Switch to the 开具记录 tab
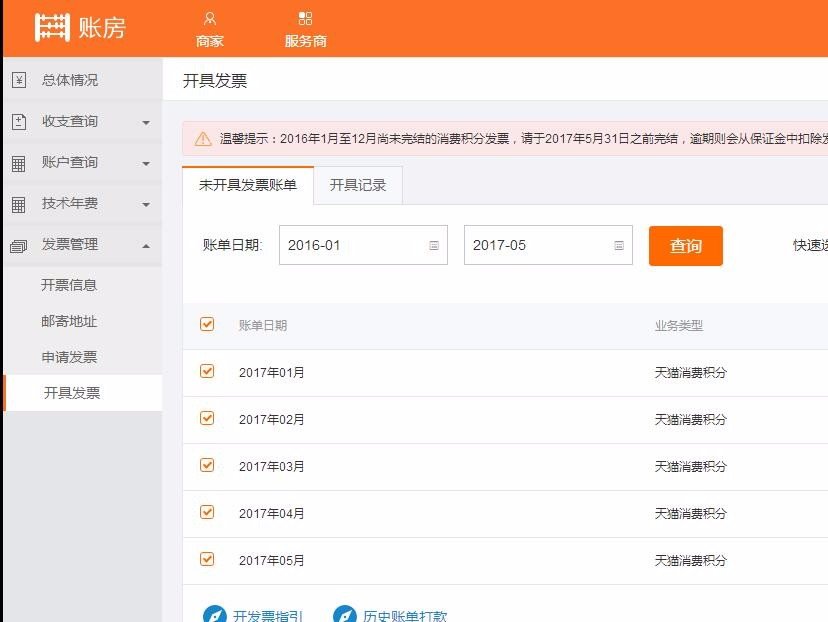This screenshot has height=622, width=828. pos(357,185)
